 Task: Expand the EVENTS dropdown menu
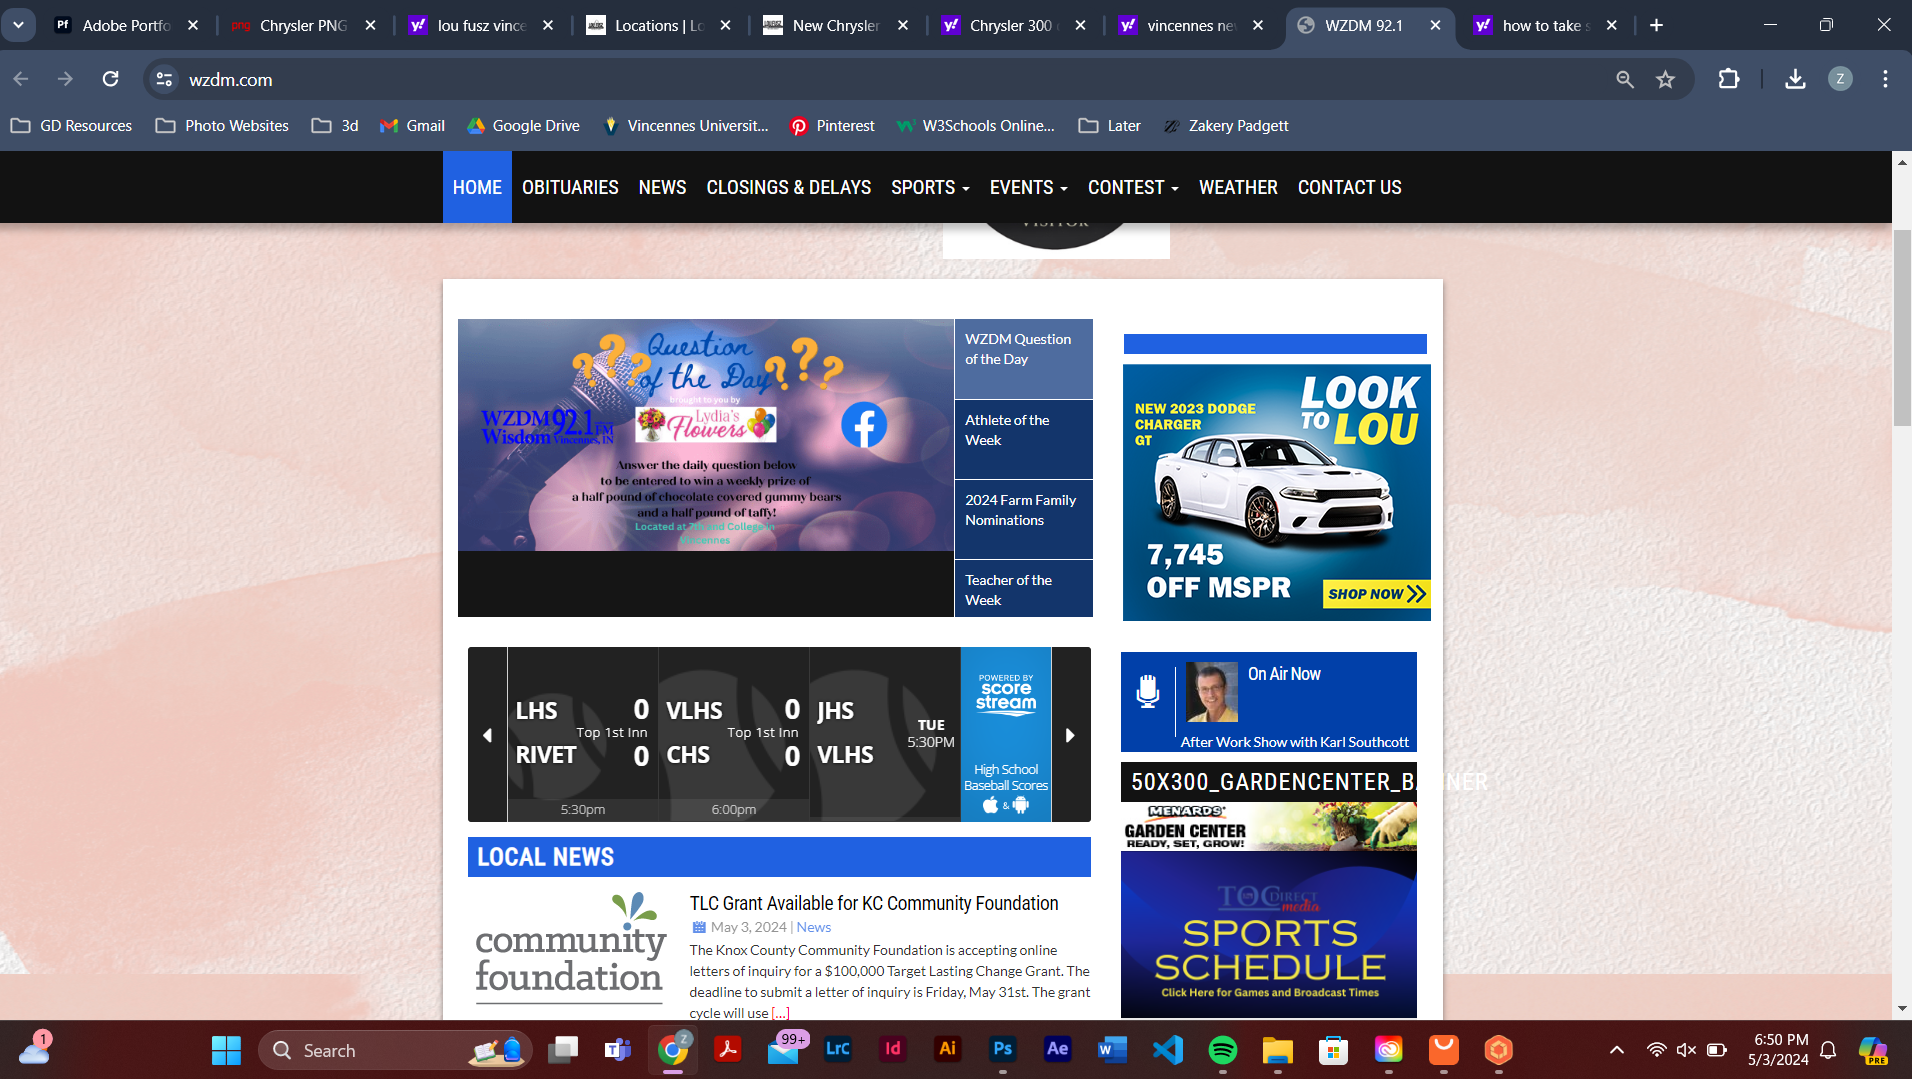(1028, 187)
